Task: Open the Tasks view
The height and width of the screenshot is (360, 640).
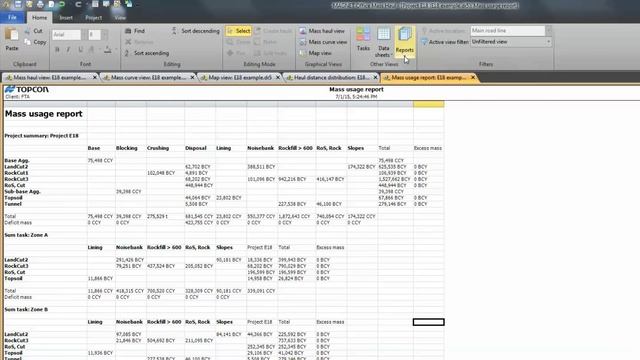Action: (363, 39)
